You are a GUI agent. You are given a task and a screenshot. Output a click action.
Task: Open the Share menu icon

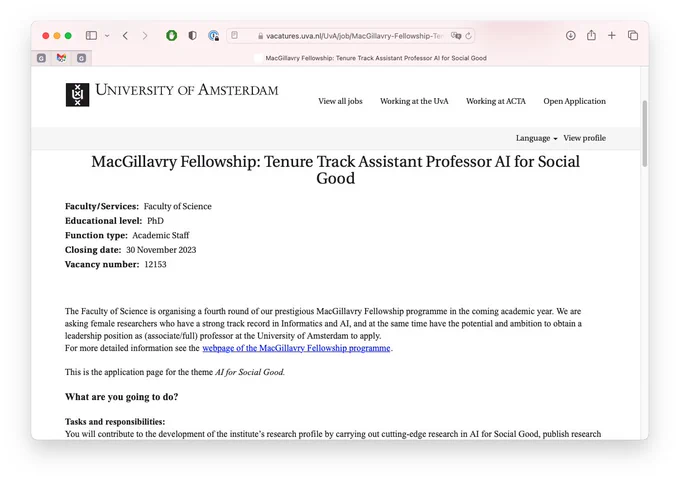(x=591, y=35)
